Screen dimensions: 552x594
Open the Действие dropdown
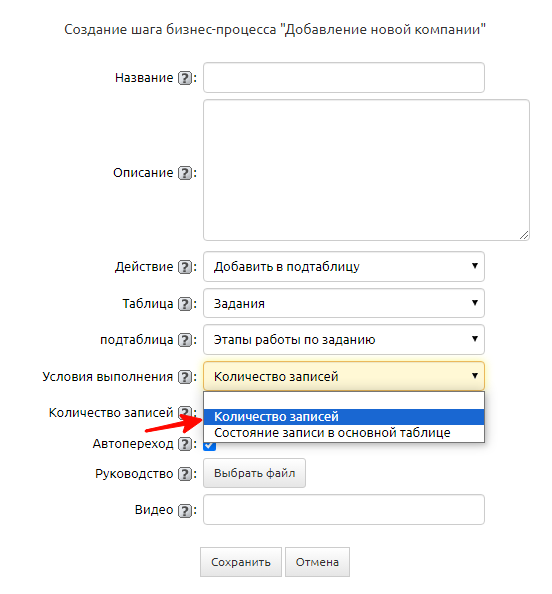[344, 267]
